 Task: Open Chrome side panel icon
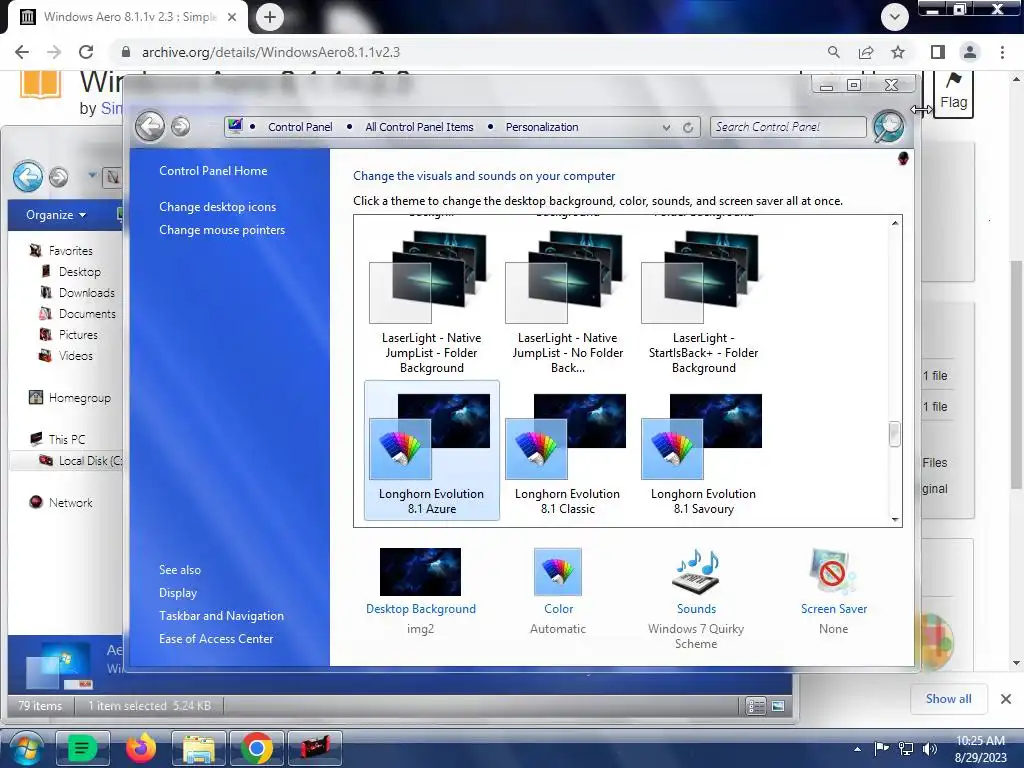click(938, 52)
